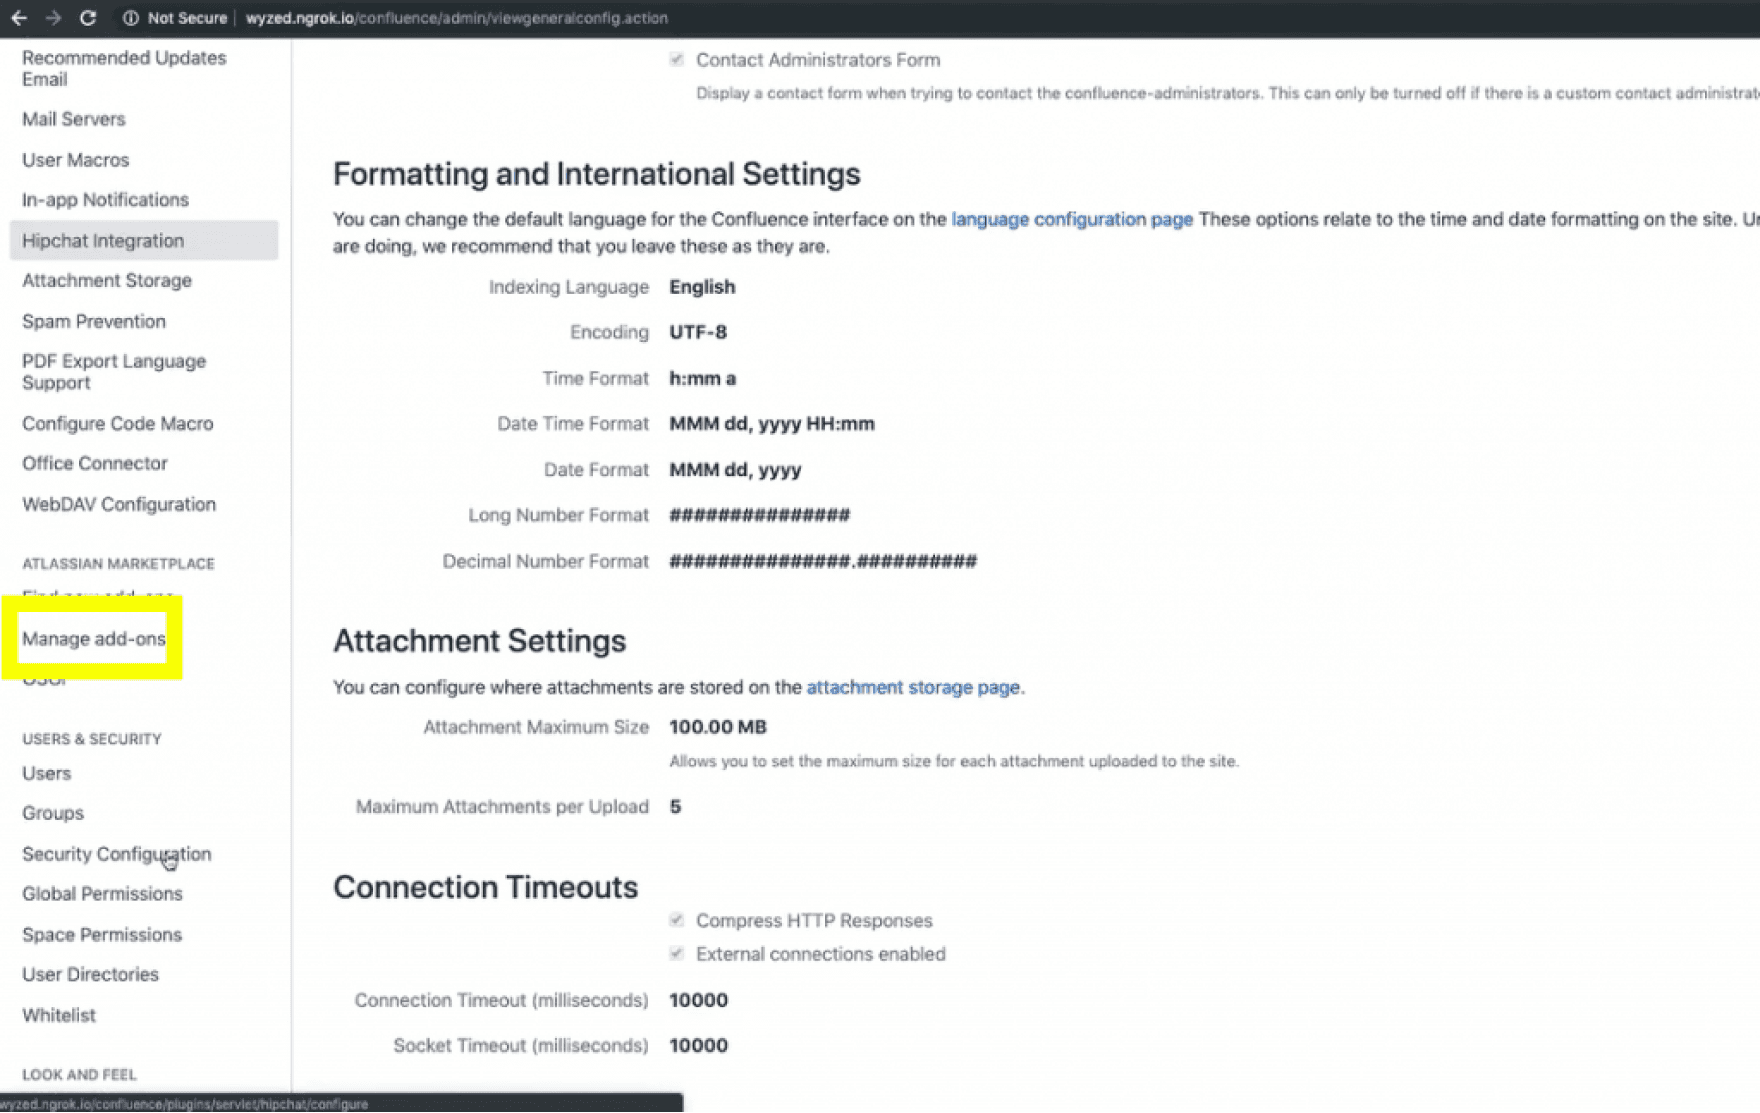
Task: Toggle External connections enabled checkbox
Action: [x=677, y=954]
